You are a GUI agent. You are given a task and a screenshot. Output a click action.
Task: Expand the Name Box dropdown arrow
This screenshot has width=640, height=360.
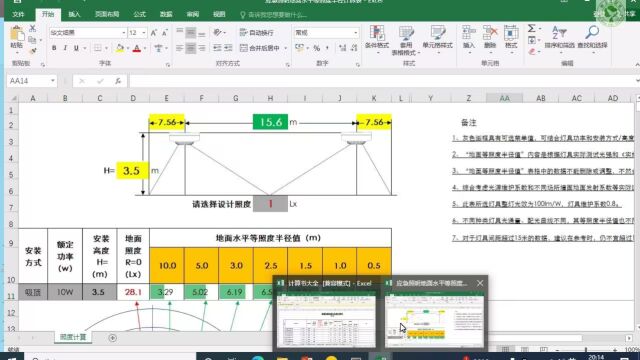[x=53, y=81]
